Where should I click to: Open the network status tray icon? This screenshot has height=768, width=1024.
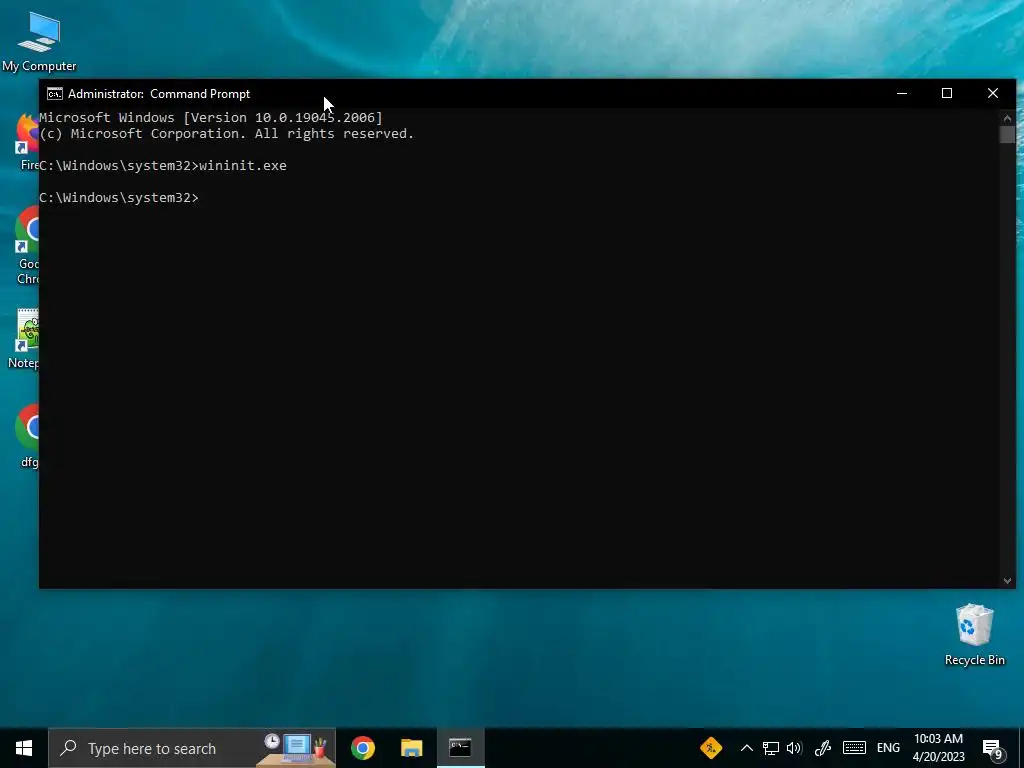[771, 748]
